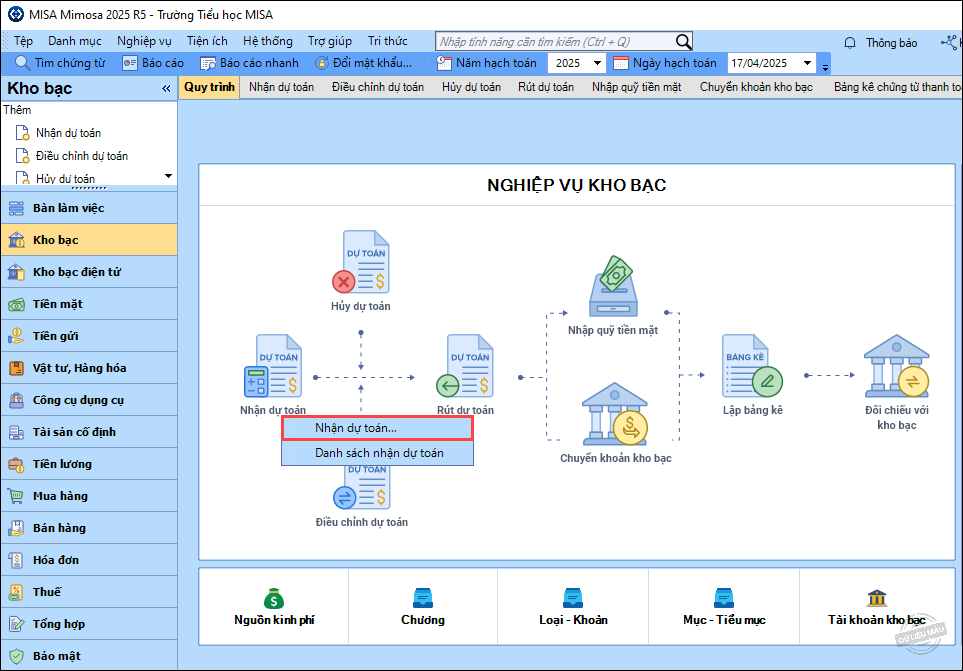Focus the feature search input box
Image resolution: width=963 pixels, height=671 pixels.
[555, 42]
